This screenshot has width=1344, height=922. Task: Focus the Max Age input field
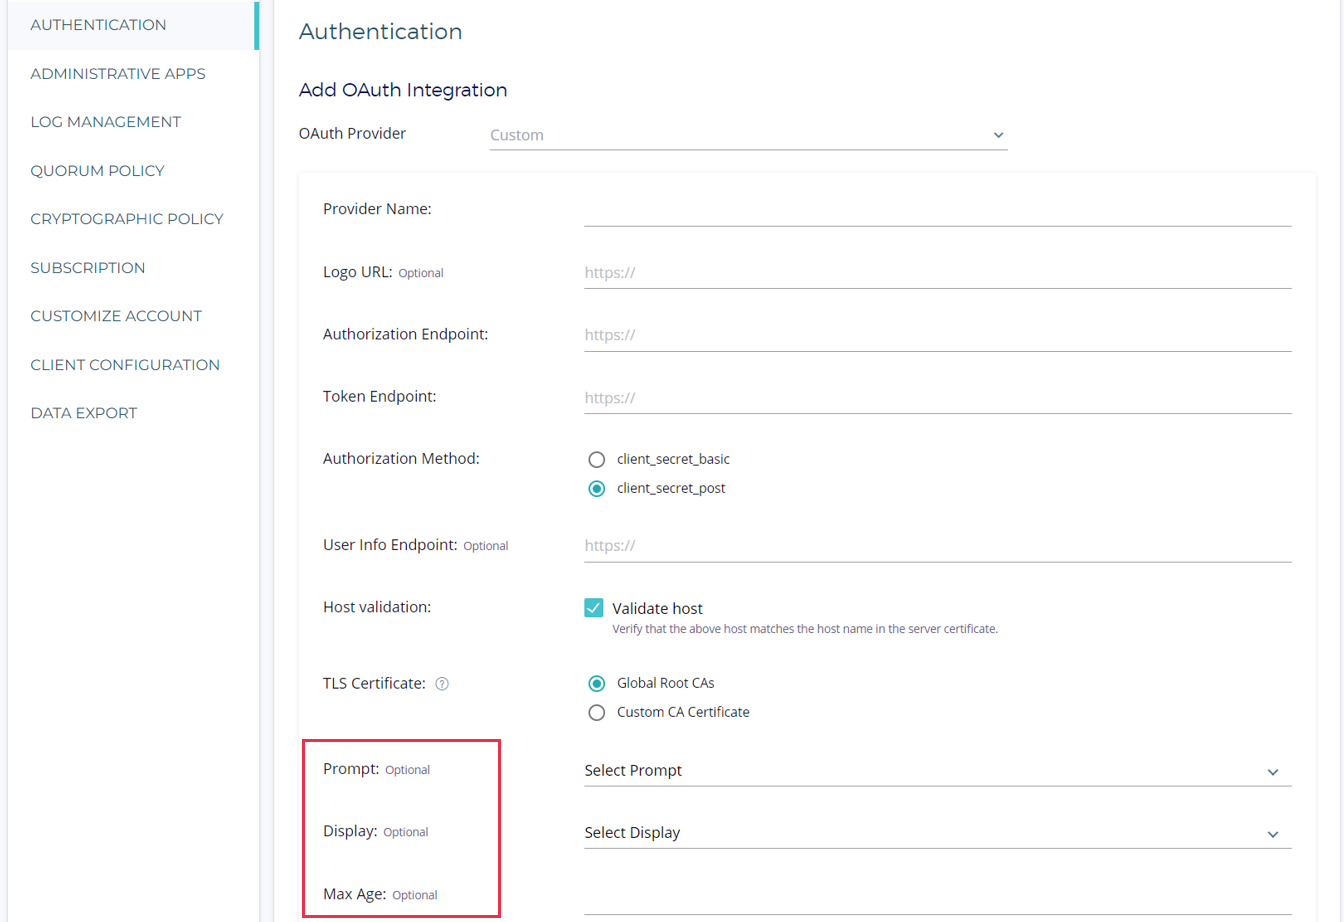[x=937, y=897]
